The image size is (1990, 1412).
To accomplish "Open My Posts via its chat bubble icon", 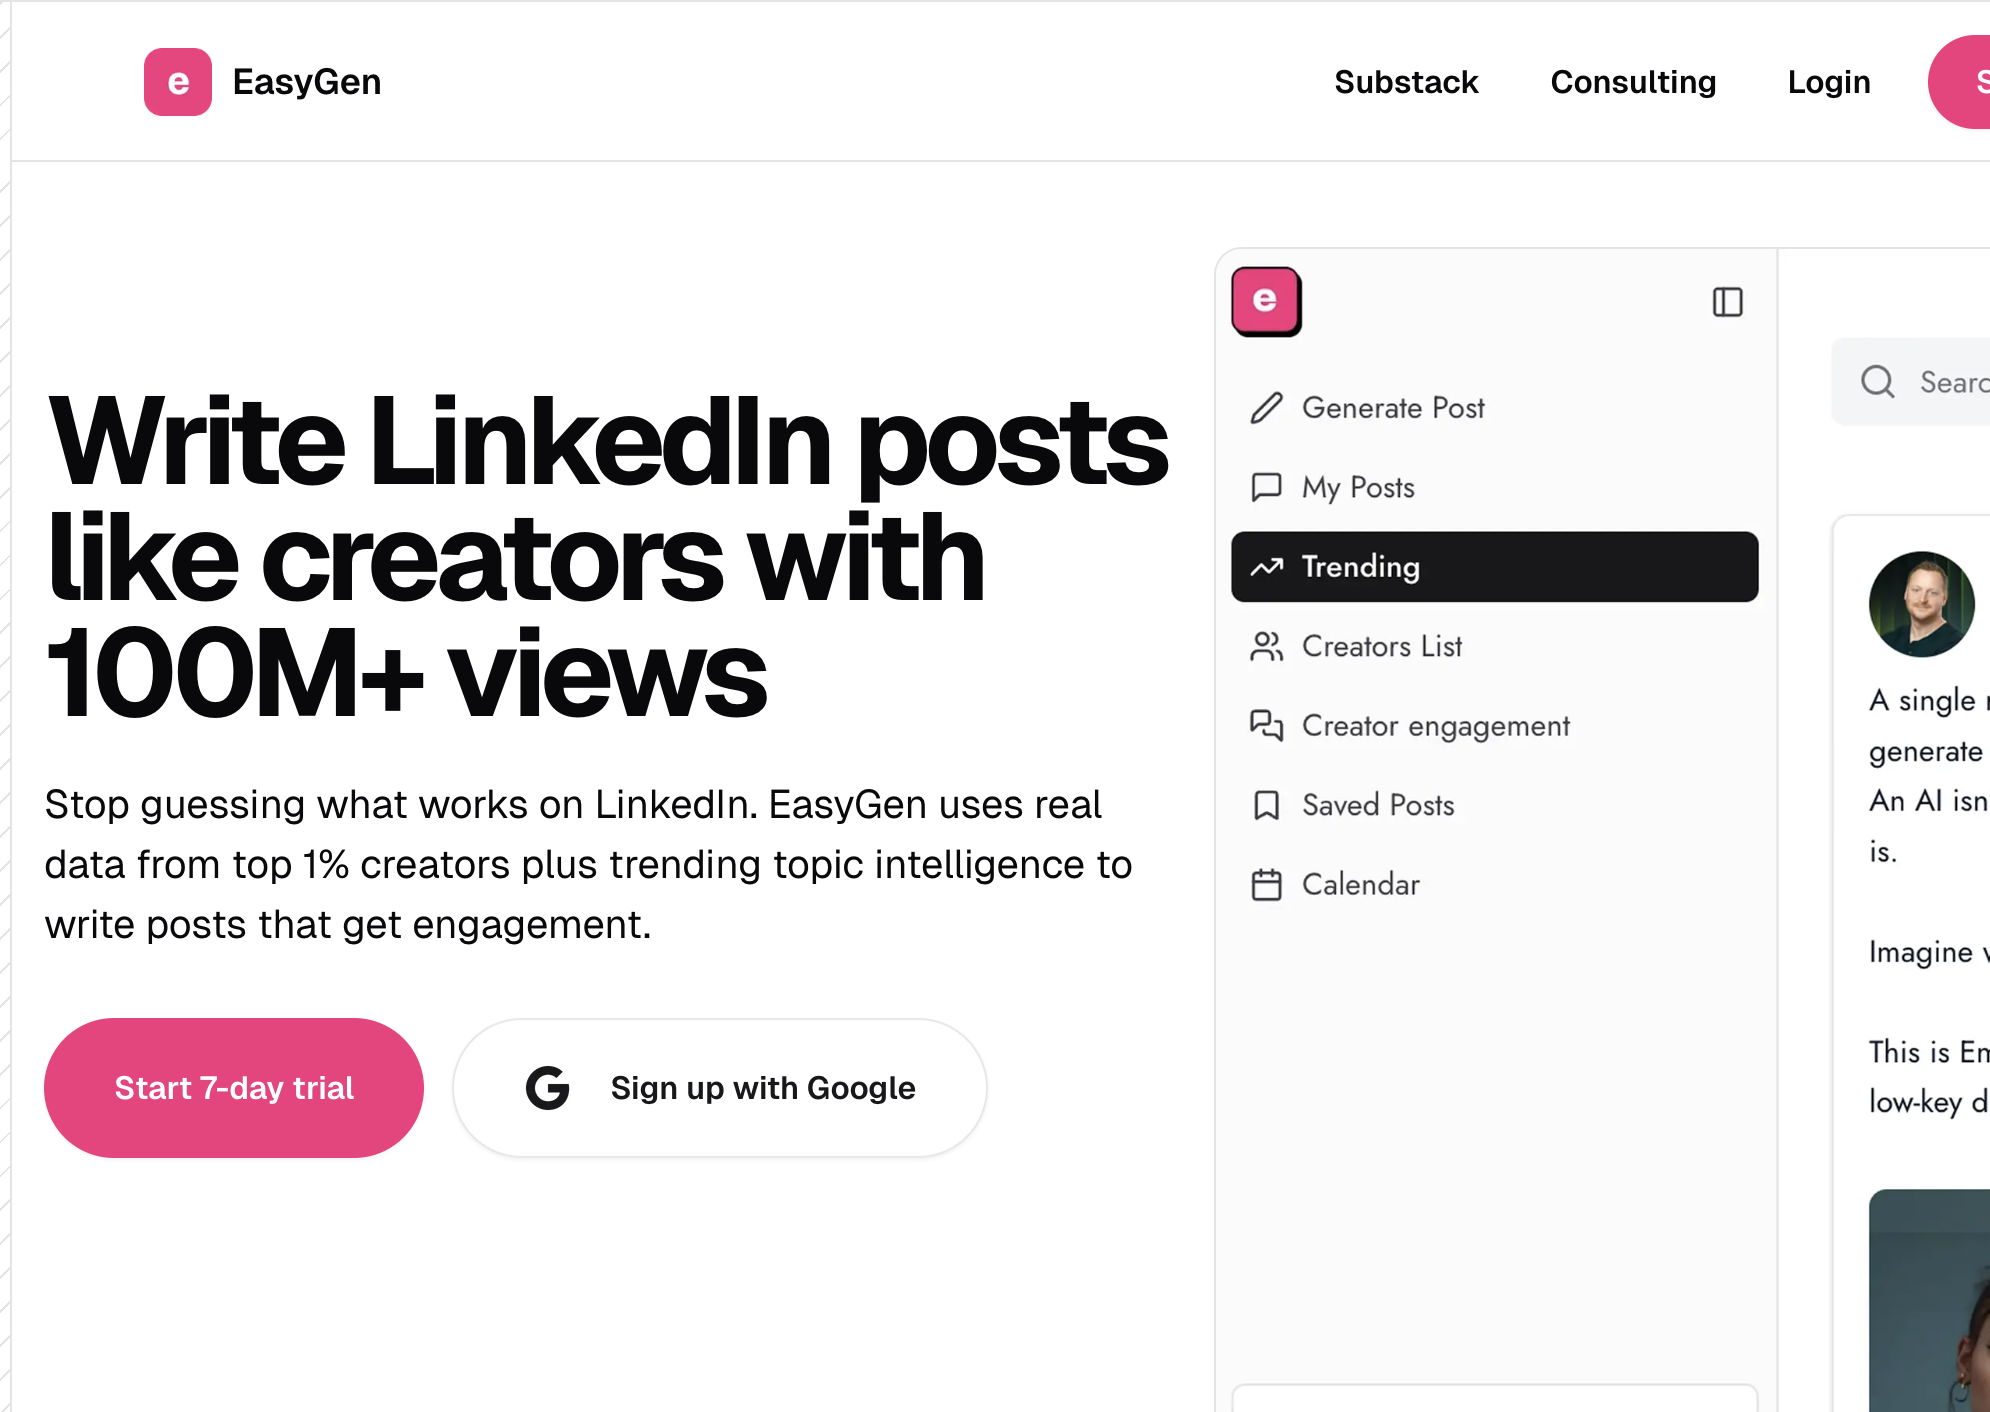I will [1266, 487].
